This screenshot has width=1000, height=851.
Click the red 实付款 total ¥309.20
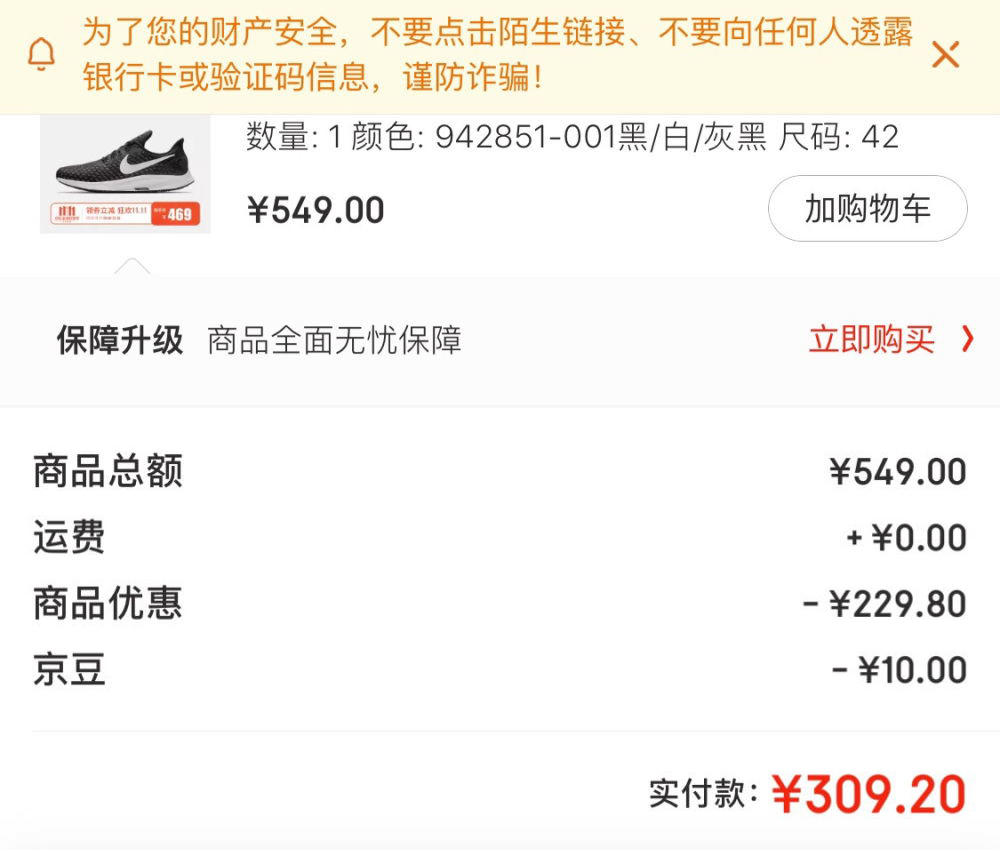pos(869,794)
